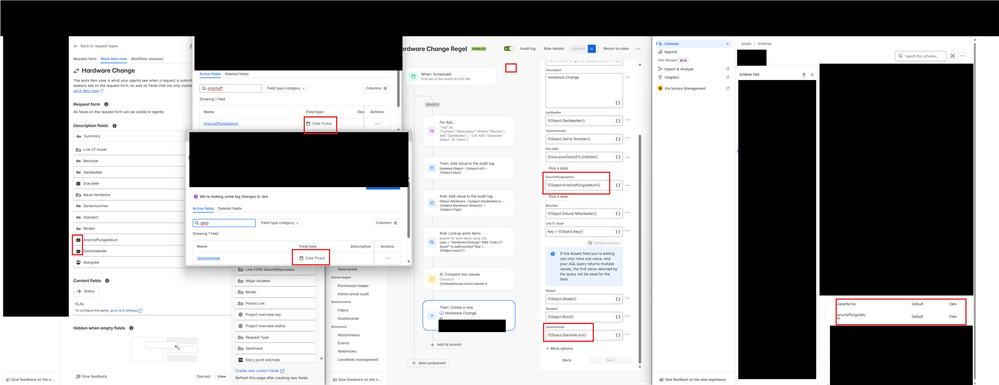Open the Webhooks settings item

click(x=347, y=351)
